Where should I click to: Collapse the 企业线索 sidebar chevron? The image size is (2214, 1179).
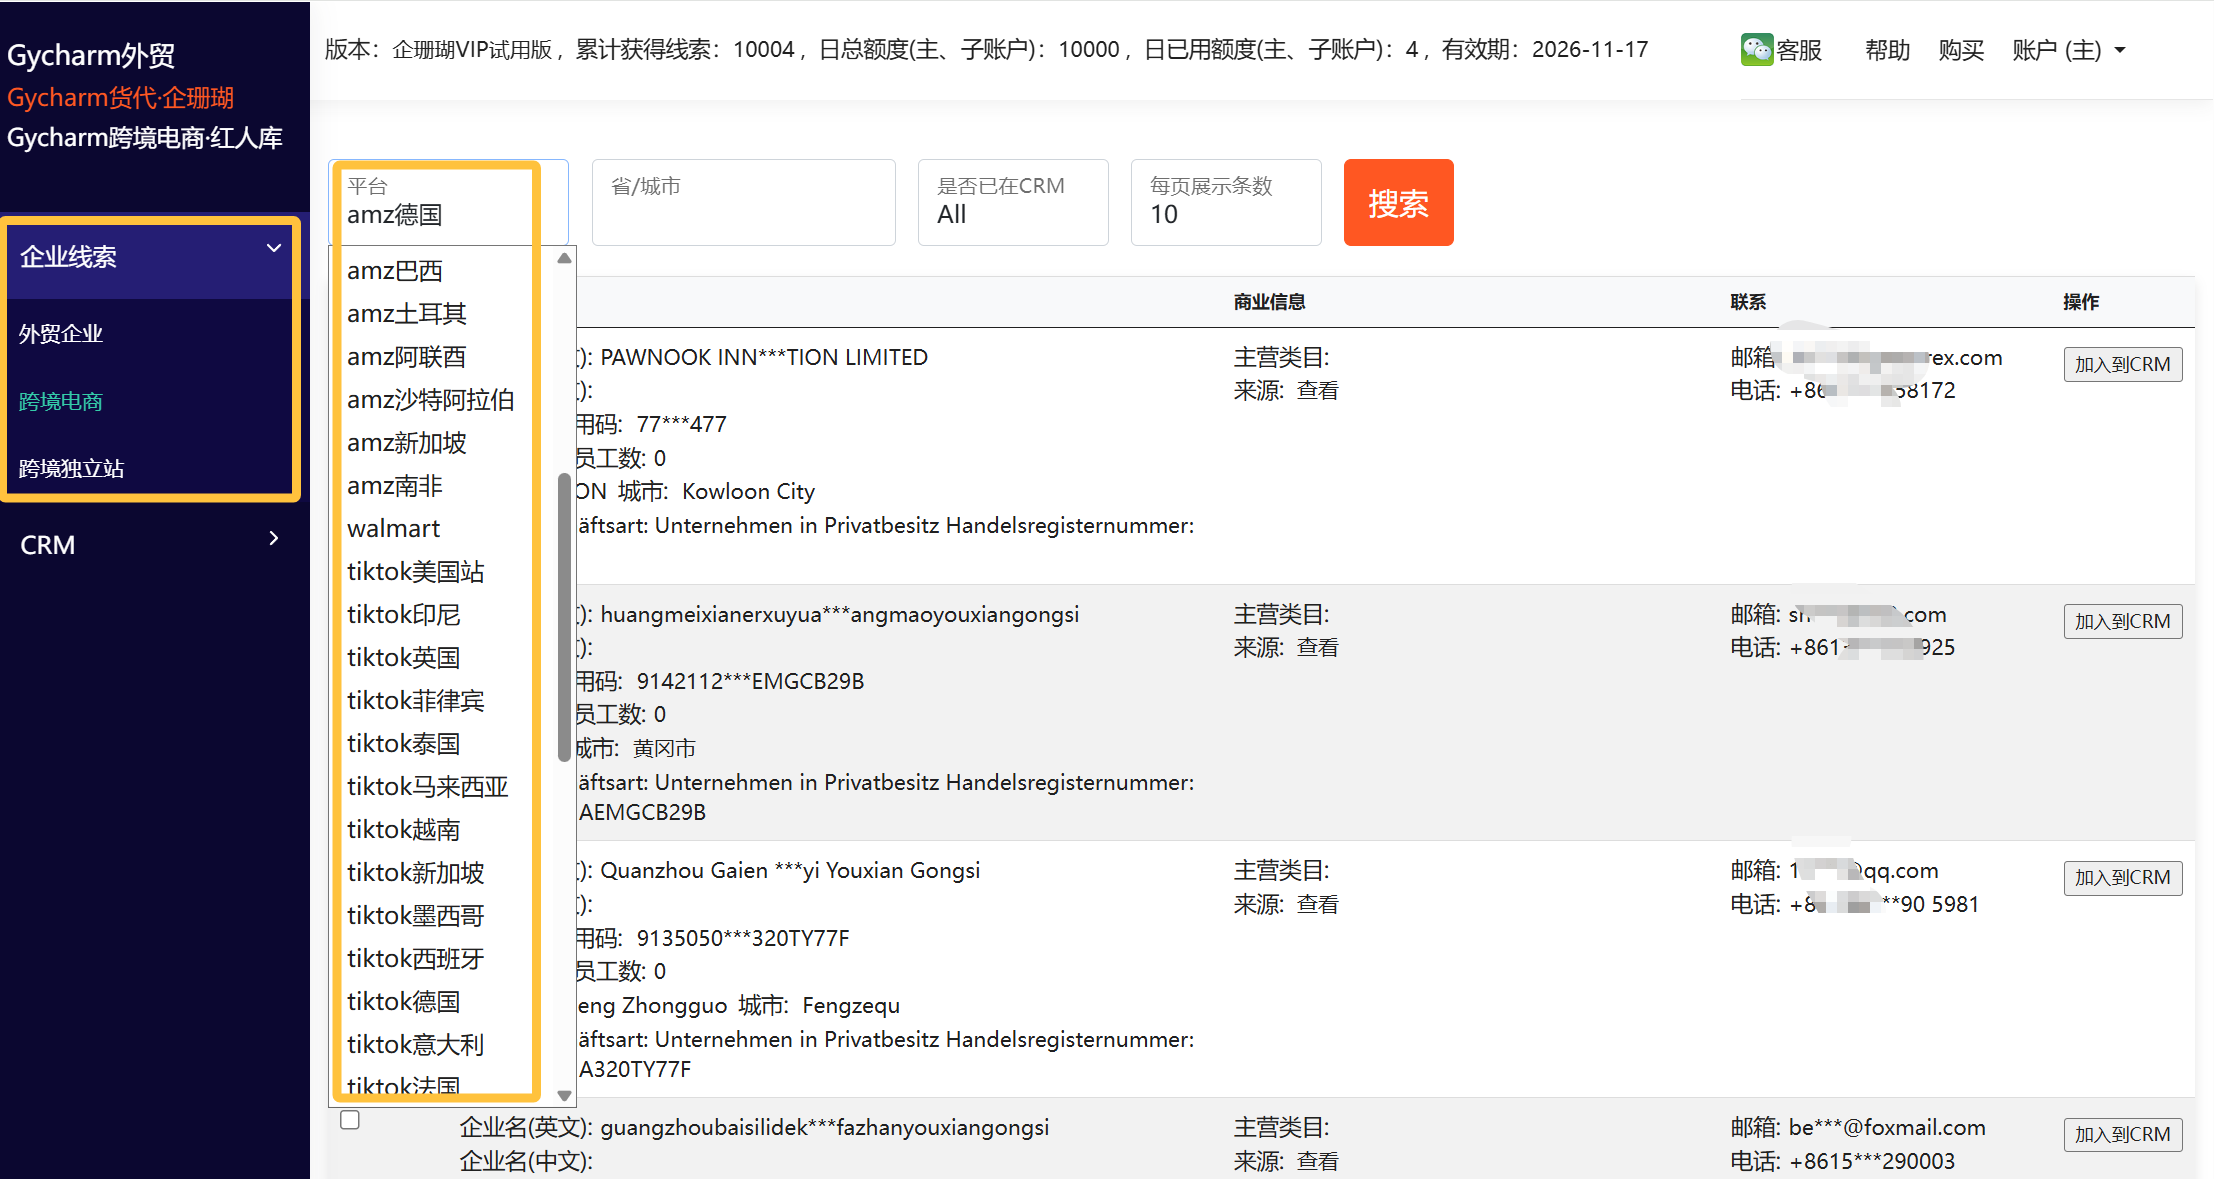[x=273, y=248]
